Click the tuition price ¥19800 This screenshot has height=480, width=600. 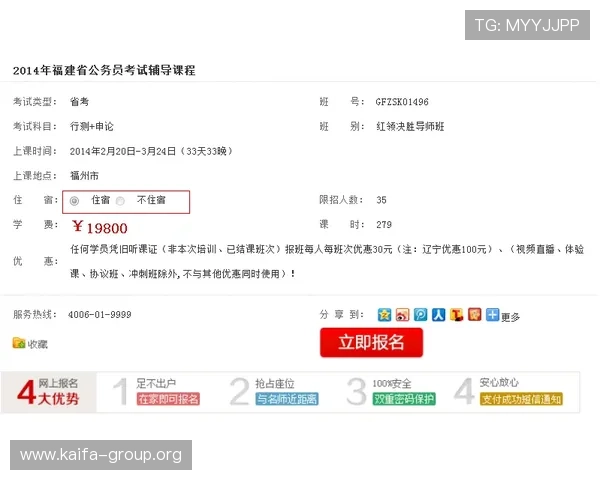coord(99,227)
